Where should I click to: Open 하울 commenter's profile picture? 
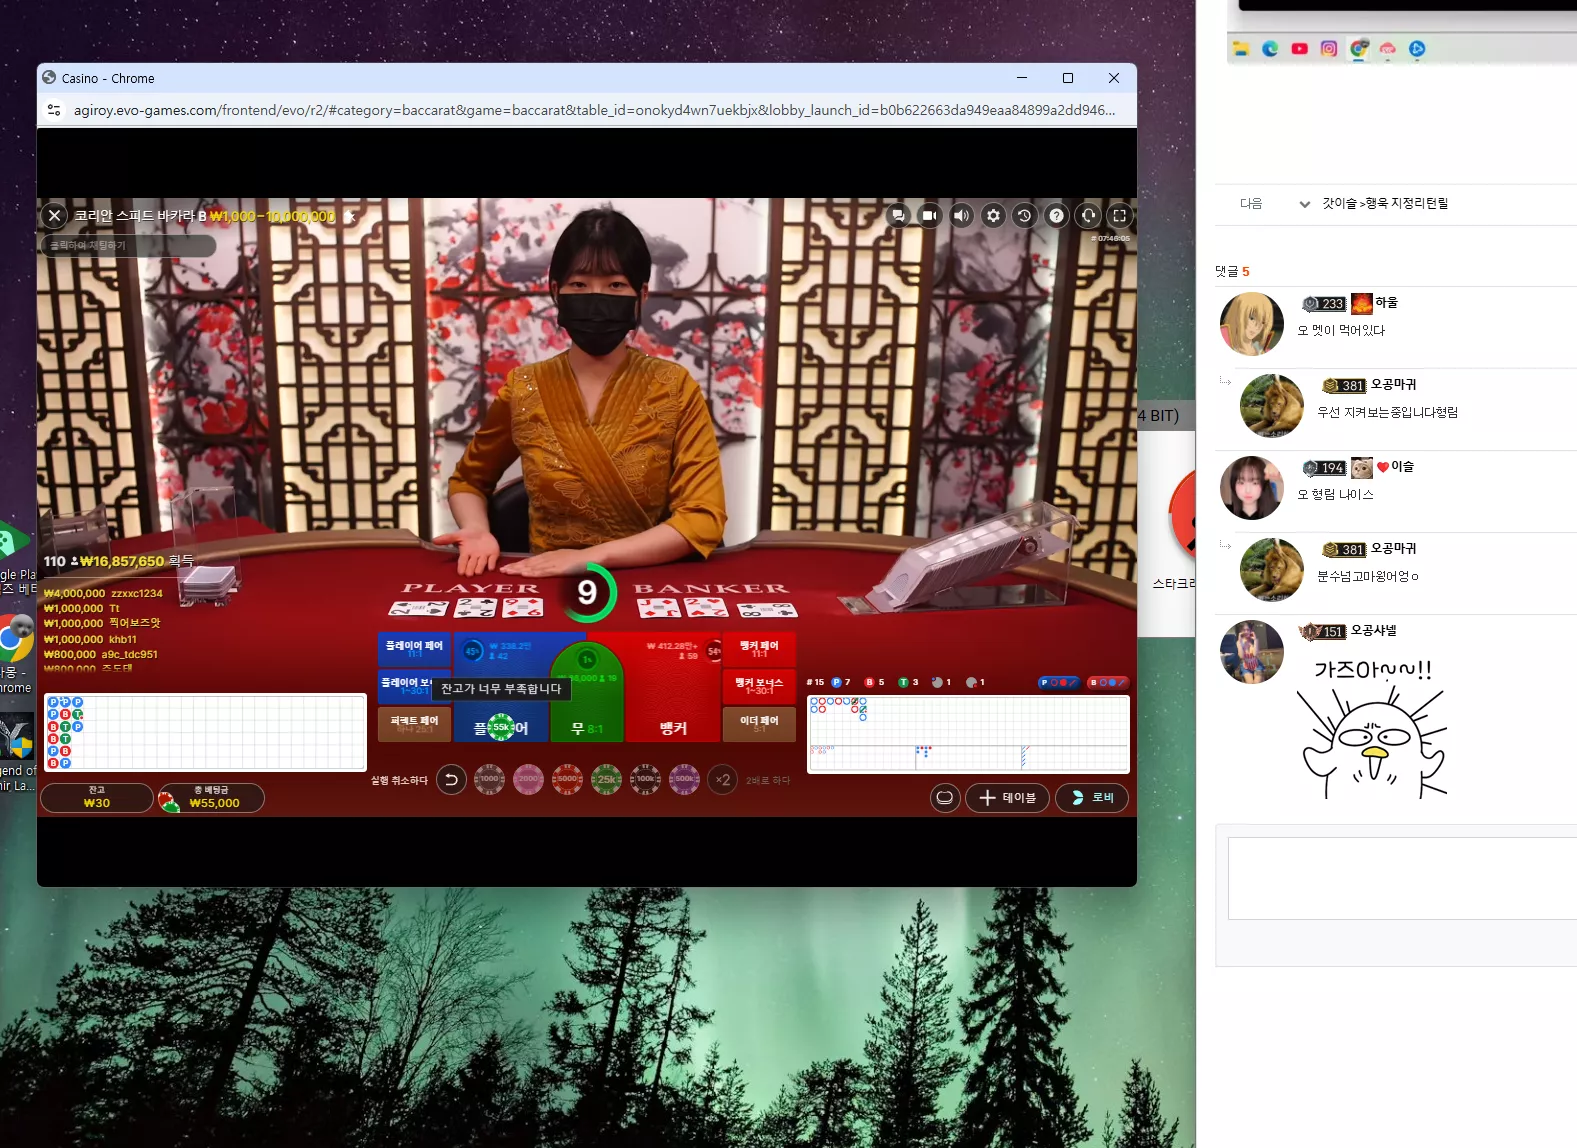1252,324
